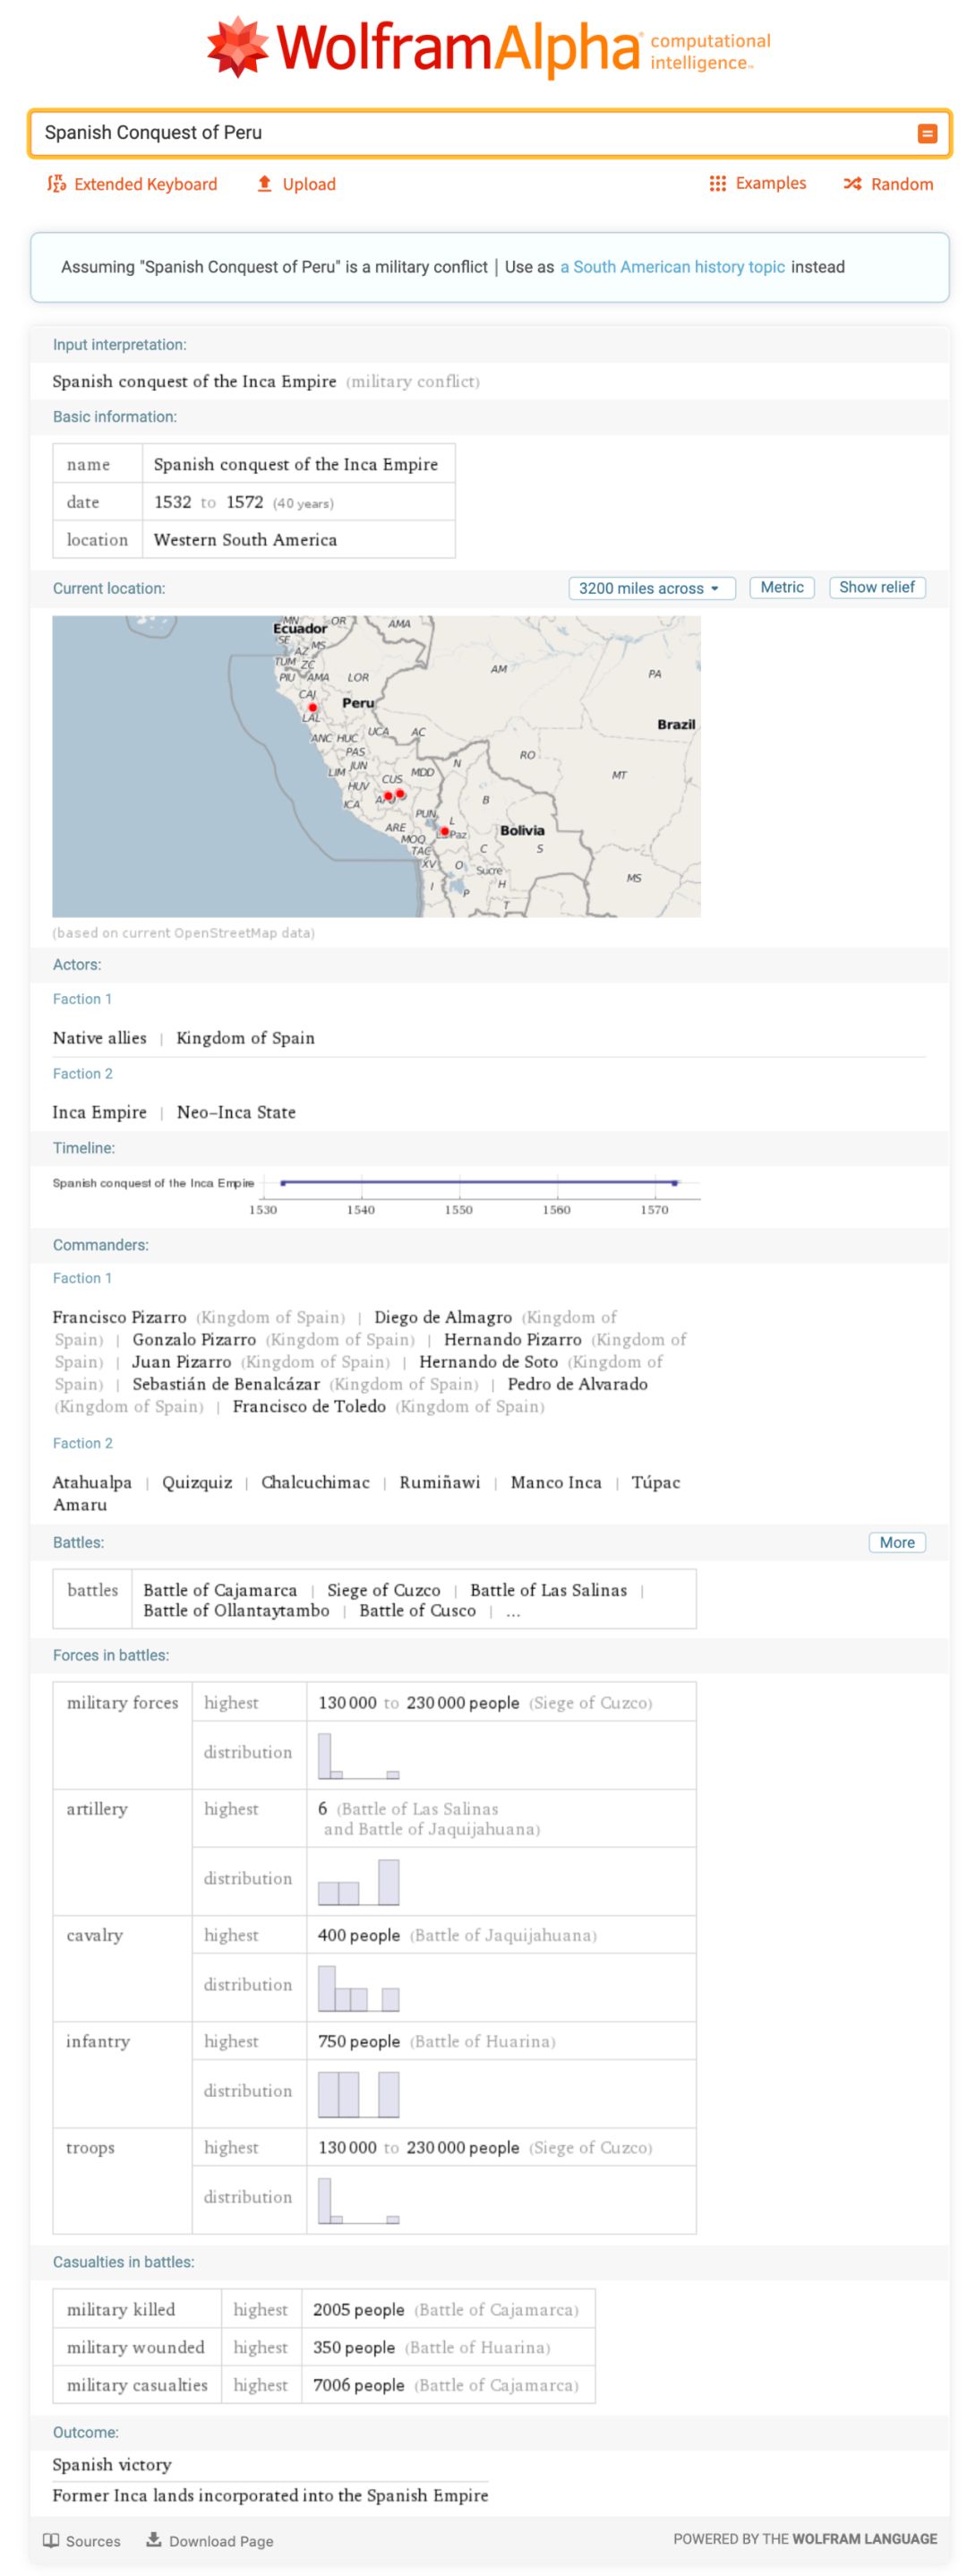Click 'Siege of Cuzco' in battles list
Image resolution: width=967 pixels, height=2576 pixels.
383,1590
